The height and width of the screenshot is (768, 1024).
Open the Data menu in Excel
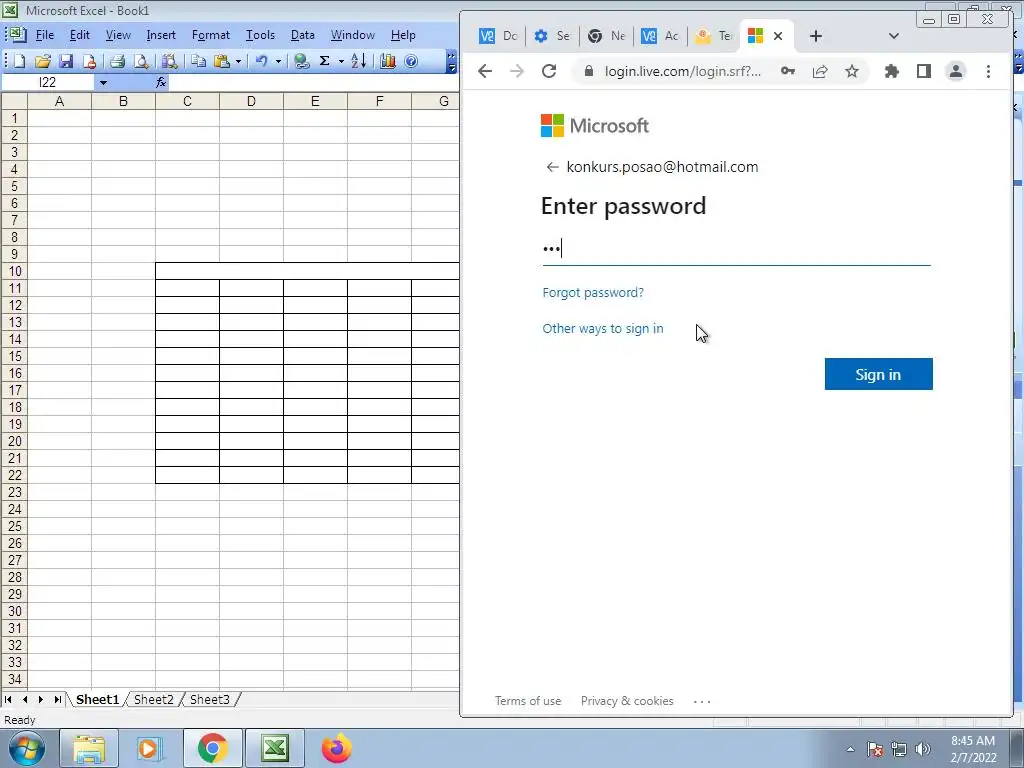[302, 35]
